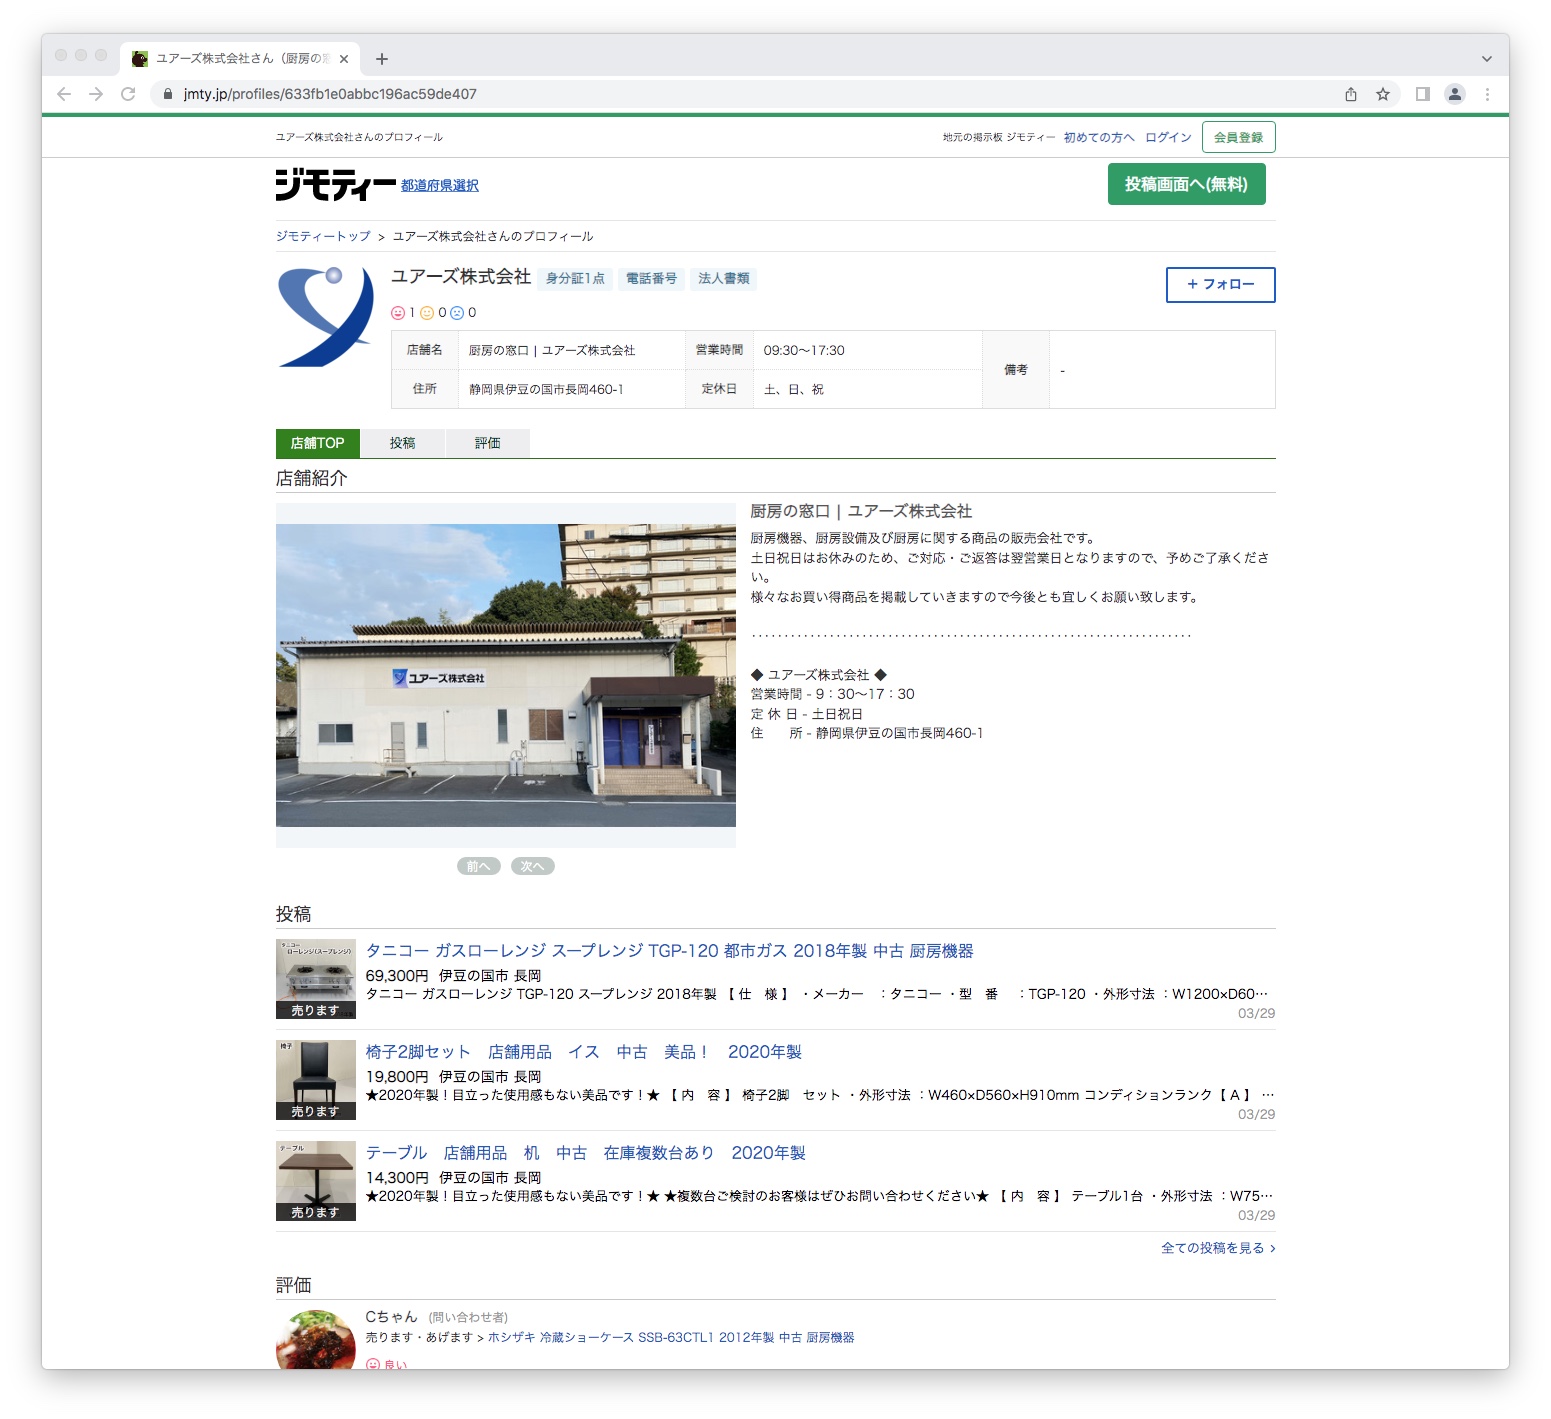
Task: Open the Chrome three-dot menu
Action: [x=1487, y=94]
